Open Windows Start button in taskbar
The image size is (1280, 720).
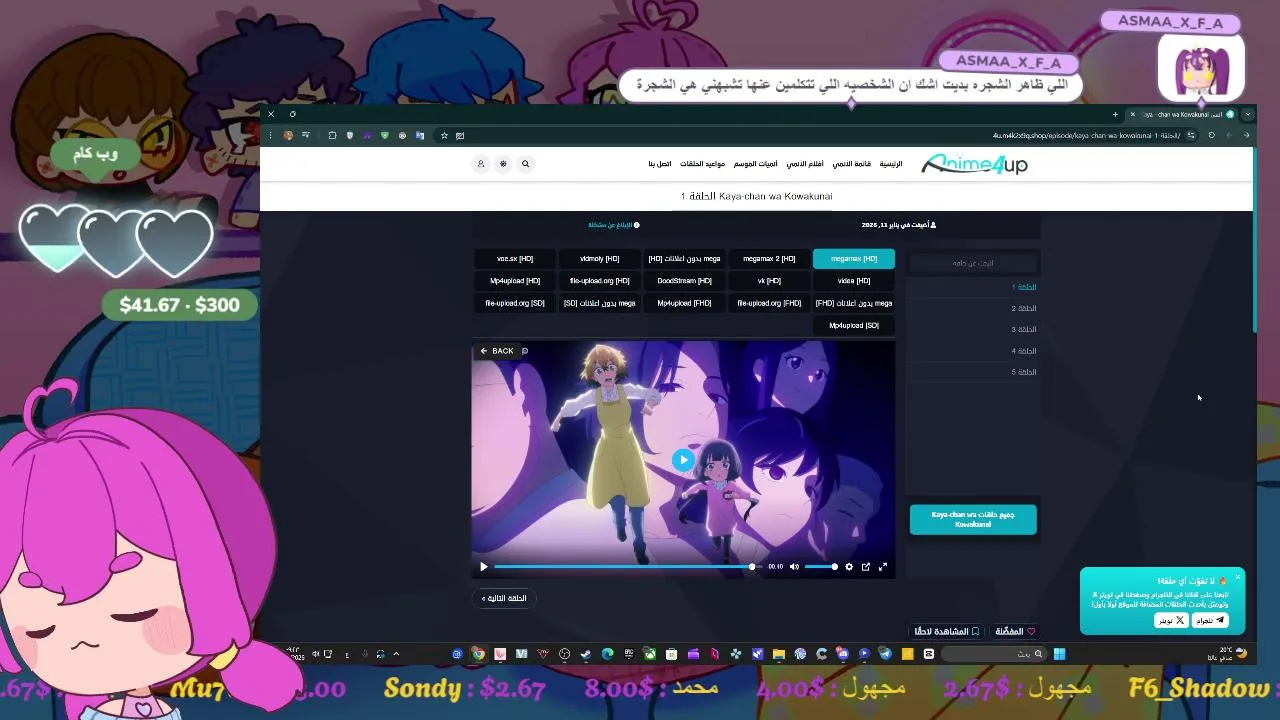pyautogui.click(x=1059, y=654)
